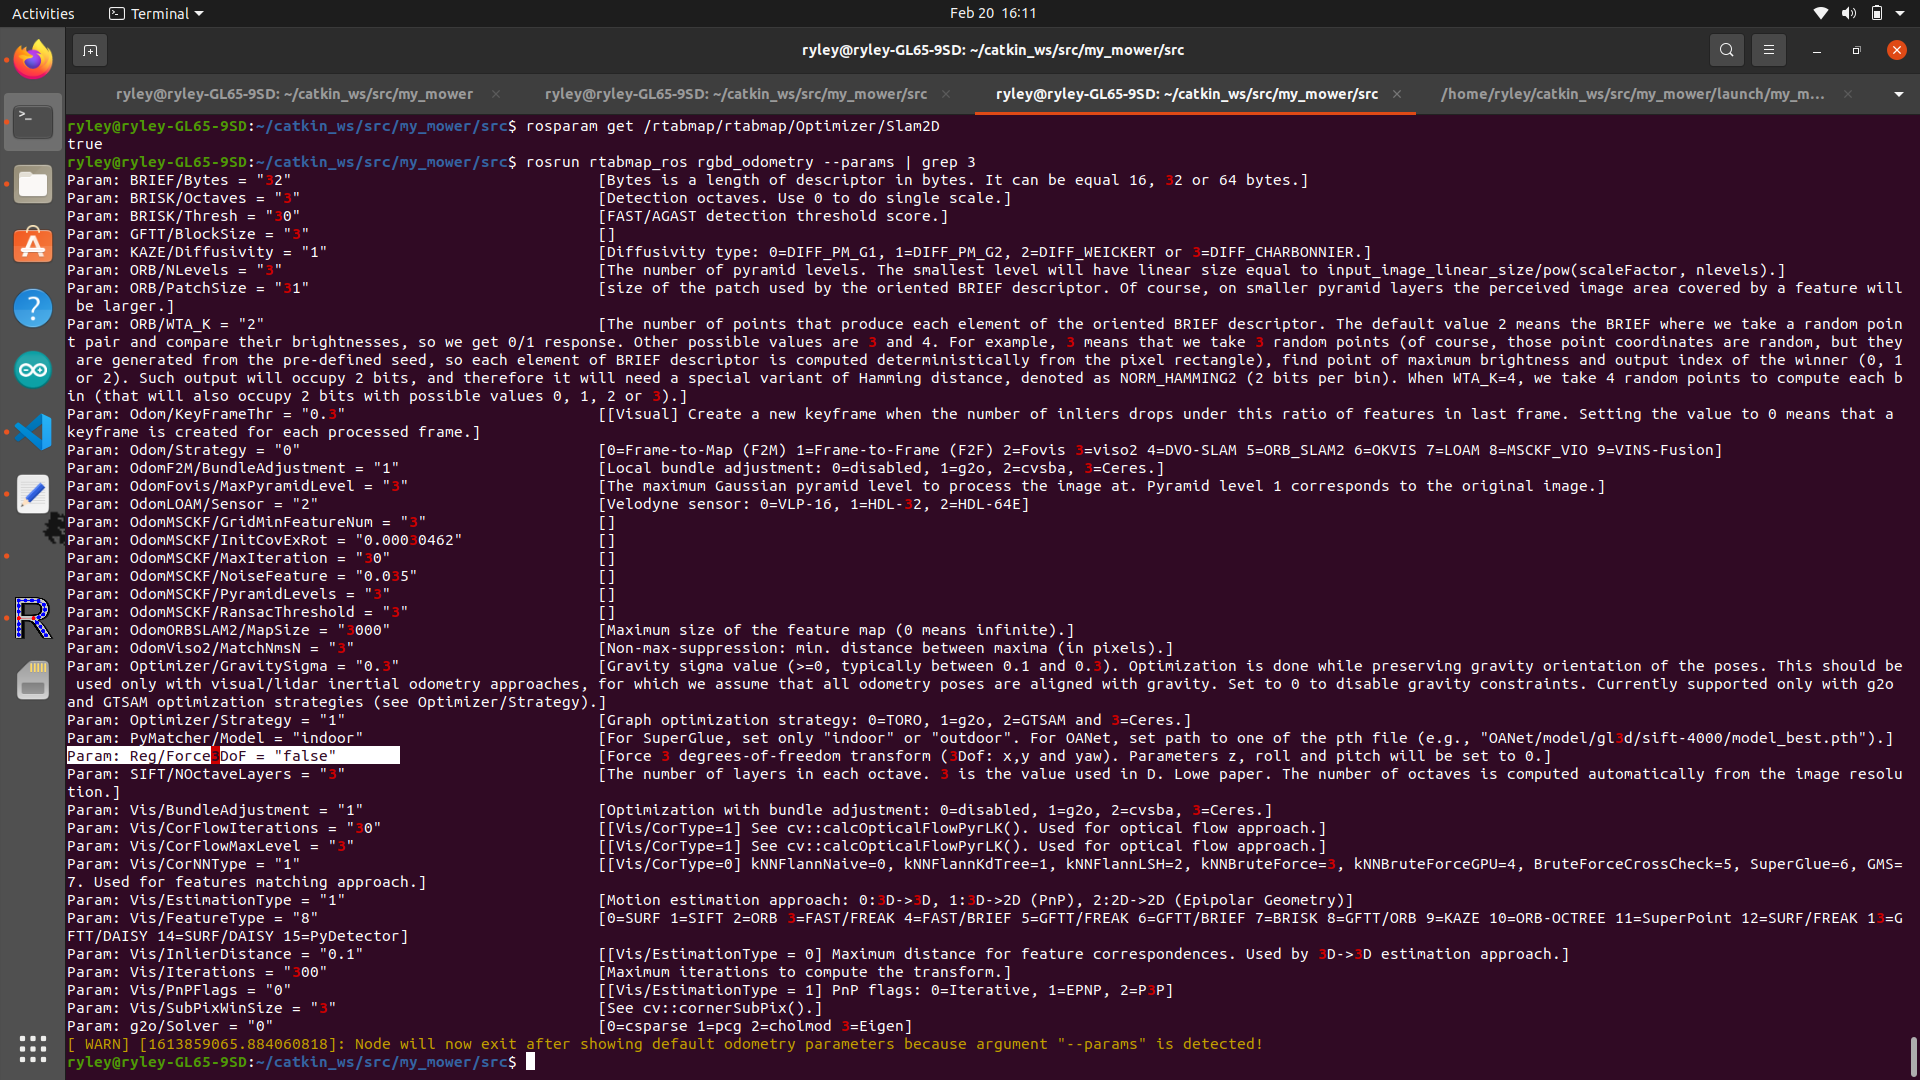Expand the terminal tabs dropdown arrow
Screen dimensions: 1920x1080
[x=1898, y=94]
